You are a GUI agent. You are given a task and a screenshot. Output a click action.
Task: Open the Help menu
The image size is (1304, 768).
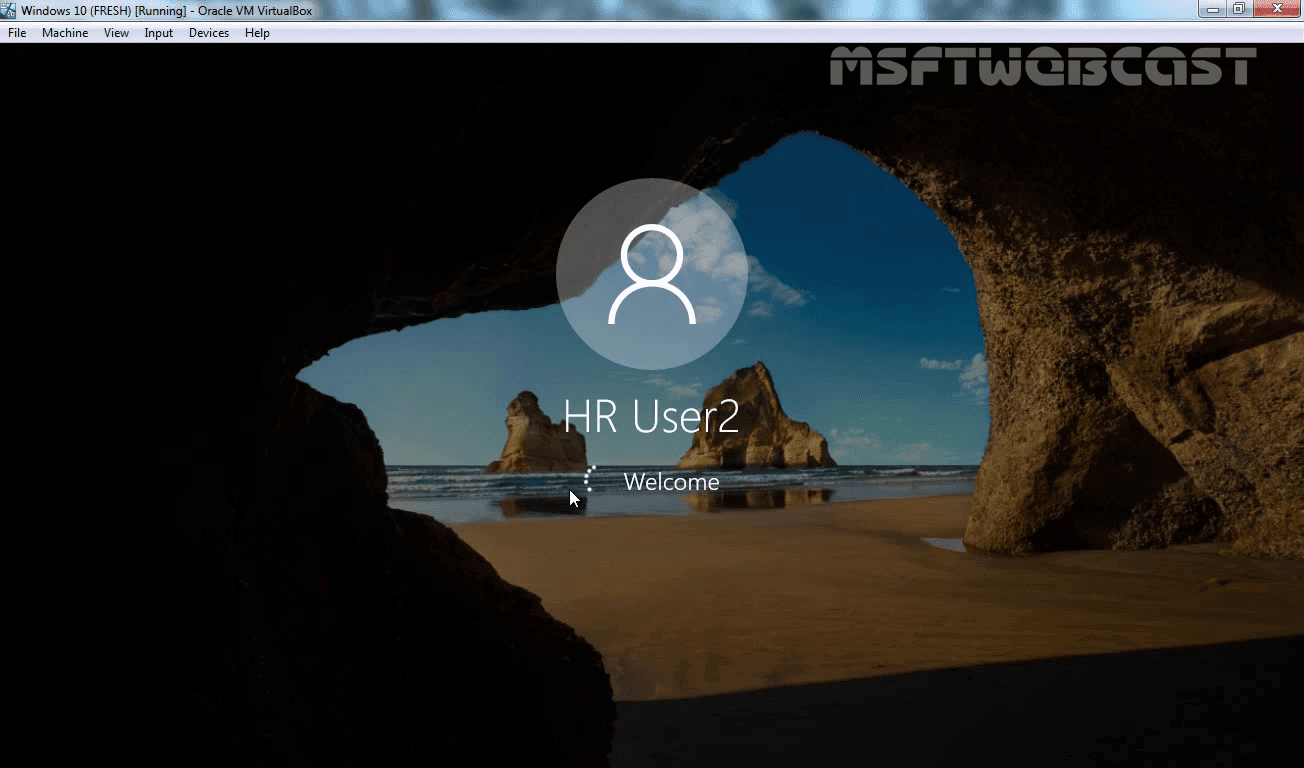point(257,33)
